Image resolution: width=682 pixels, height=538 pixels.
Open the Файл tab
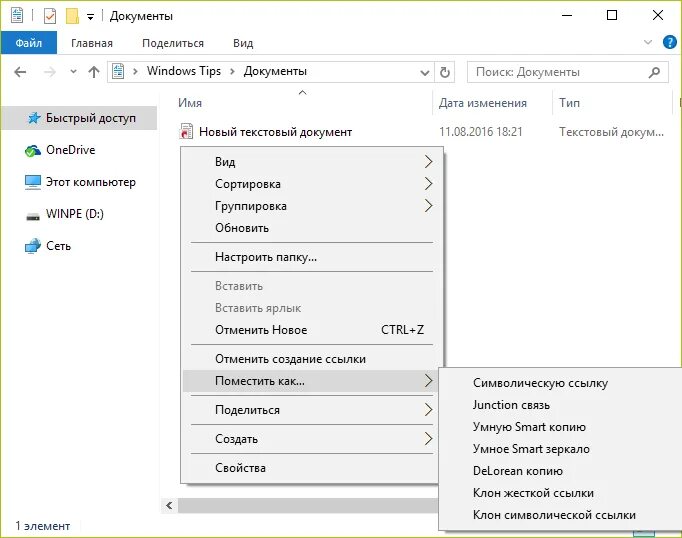[28, 43]
